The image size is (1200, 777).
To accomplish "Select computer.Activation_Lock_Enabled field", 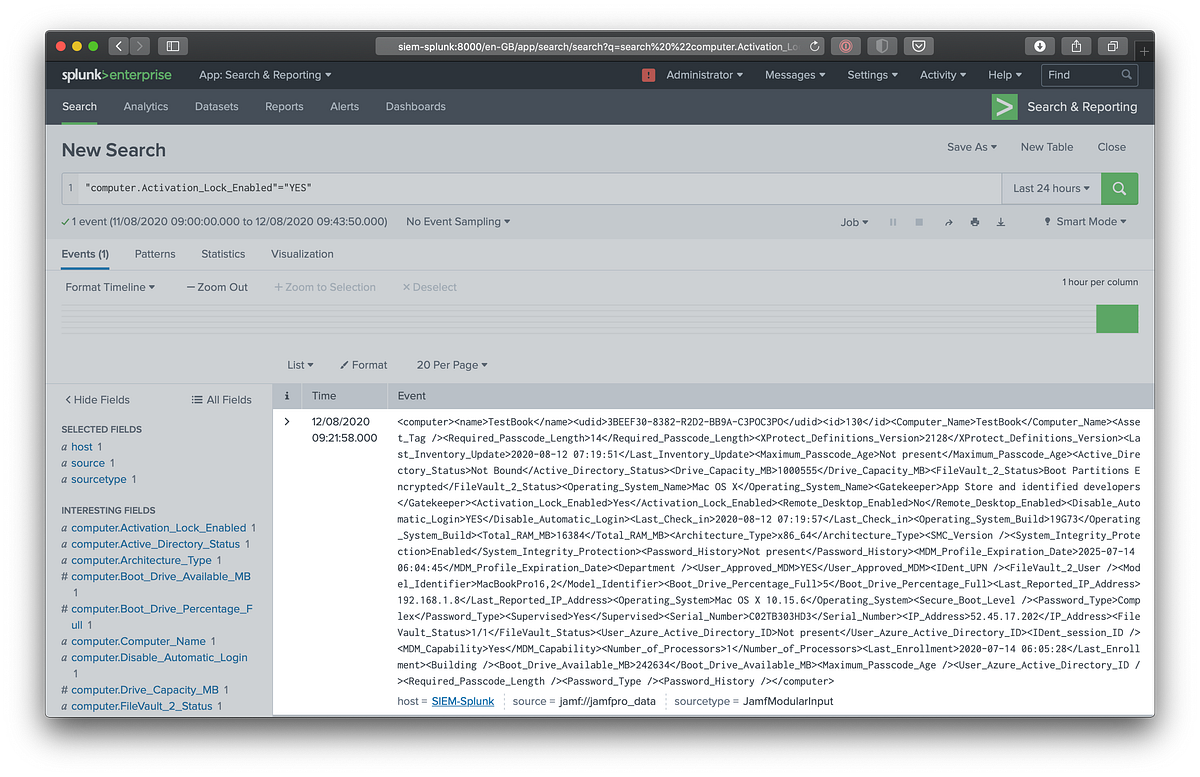I will point(159,528).
